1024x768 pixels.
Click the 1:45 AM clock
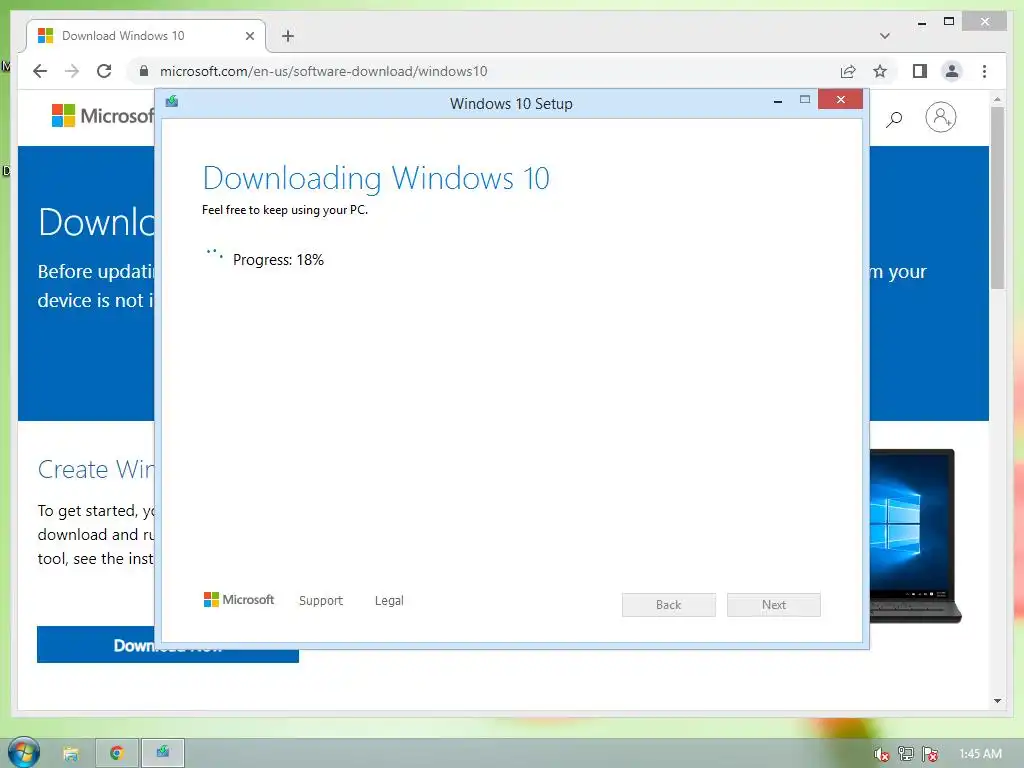[x=980, y=754]
